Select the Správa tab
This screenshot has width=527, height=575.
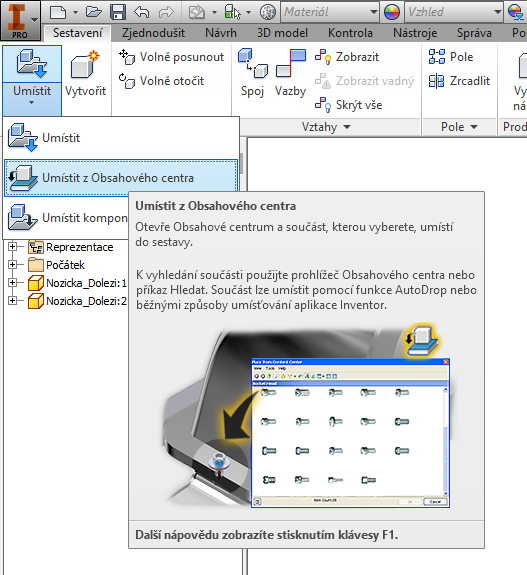pyautogui.click(x=474, y=33)
